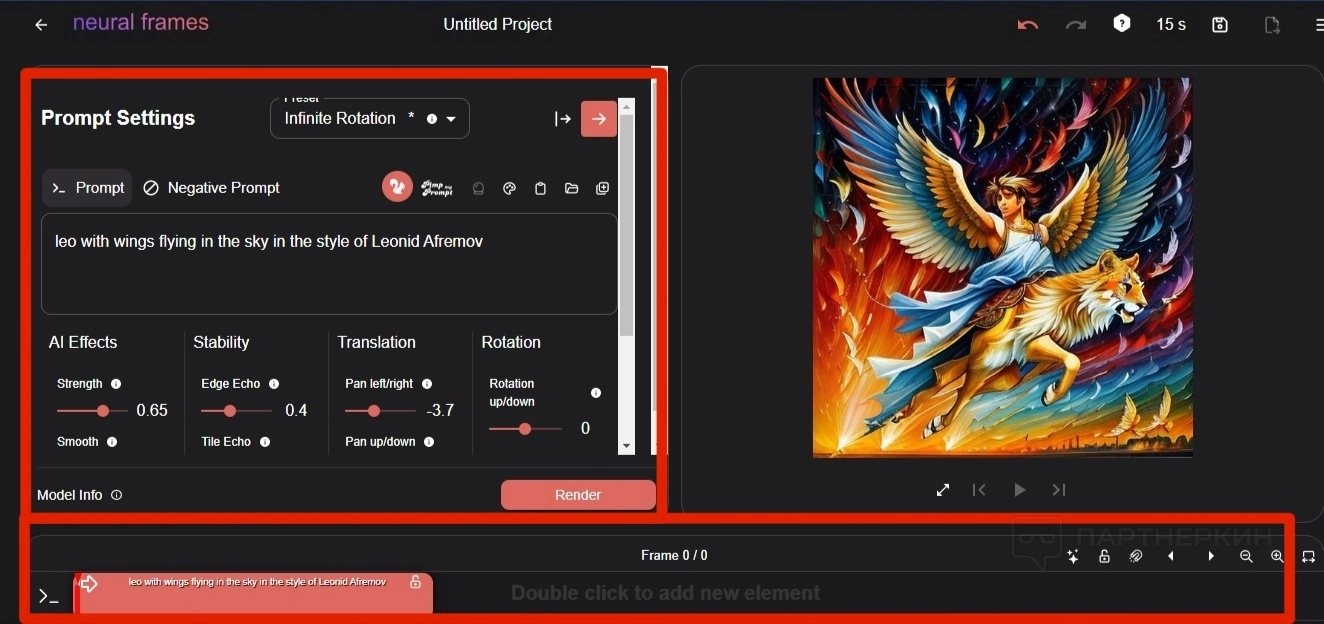Redo the last undone action

tap(1076, 25)
